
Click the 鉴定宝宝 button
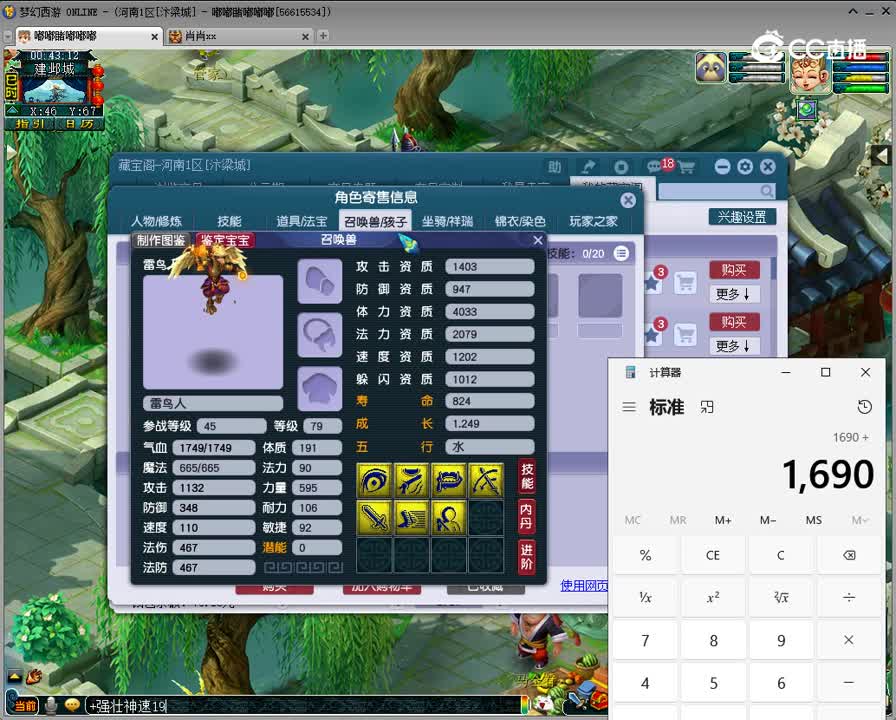pos(225,240)
